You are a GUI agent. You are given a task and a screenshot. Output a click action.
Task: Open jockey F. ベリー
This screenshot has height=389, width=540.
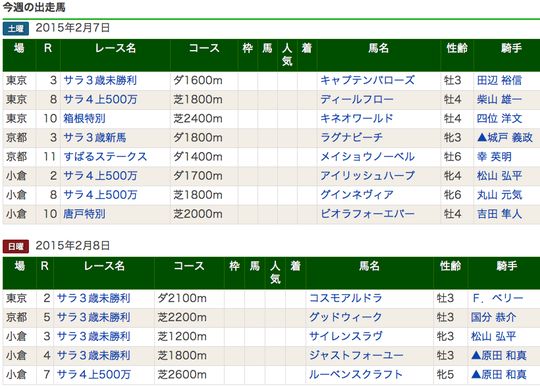pos(497,298)
